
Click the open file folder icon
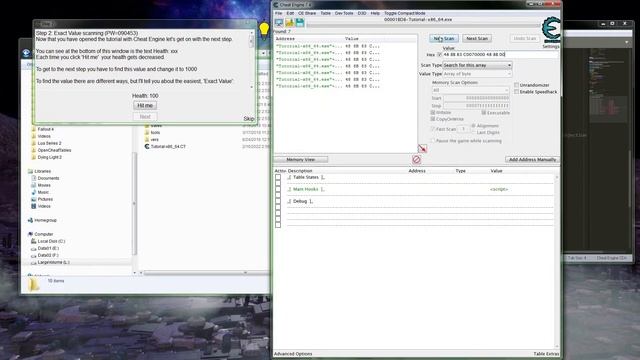[x=289, y=23]
